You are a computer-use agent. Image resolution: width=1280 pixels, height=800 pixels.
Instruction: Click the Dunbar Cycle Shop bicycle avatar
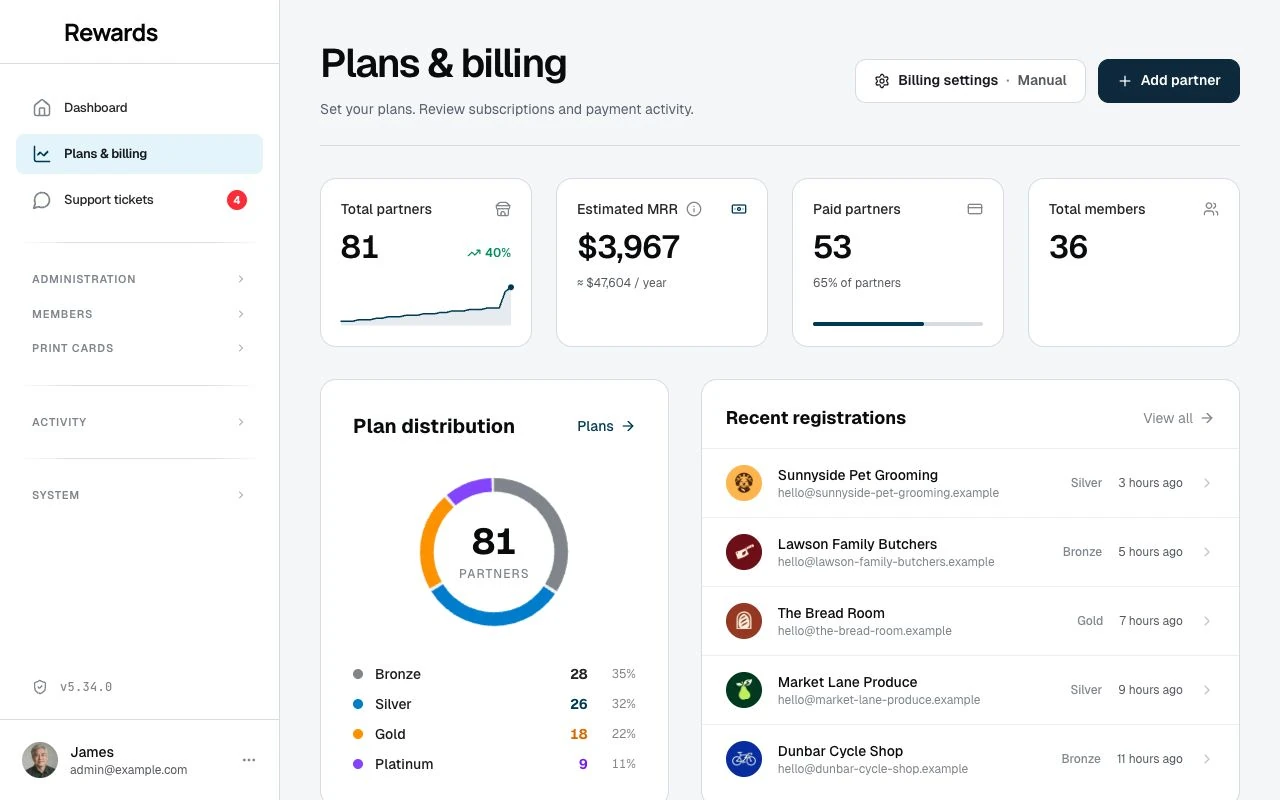point(744,759)
